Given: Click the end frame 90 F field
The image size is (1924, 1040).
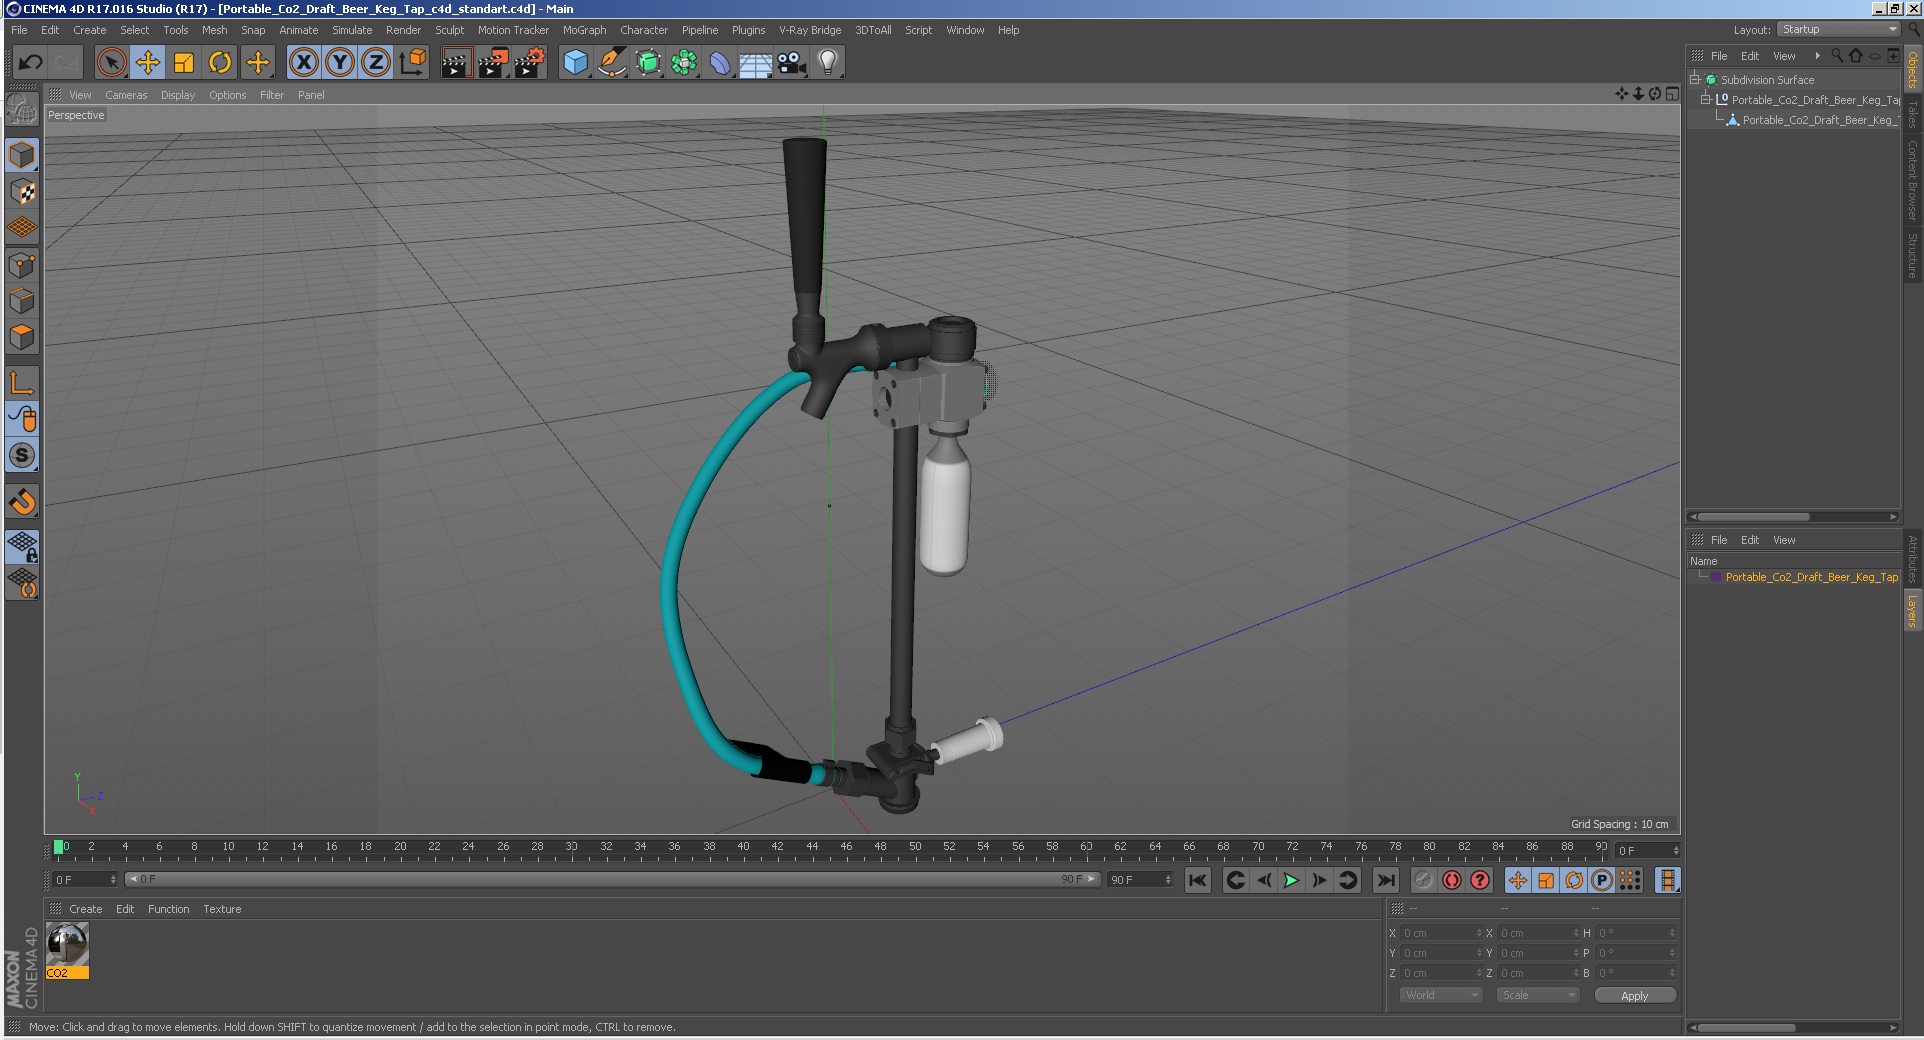Looking at the screenshot, I should click(x=1139, y=879).
